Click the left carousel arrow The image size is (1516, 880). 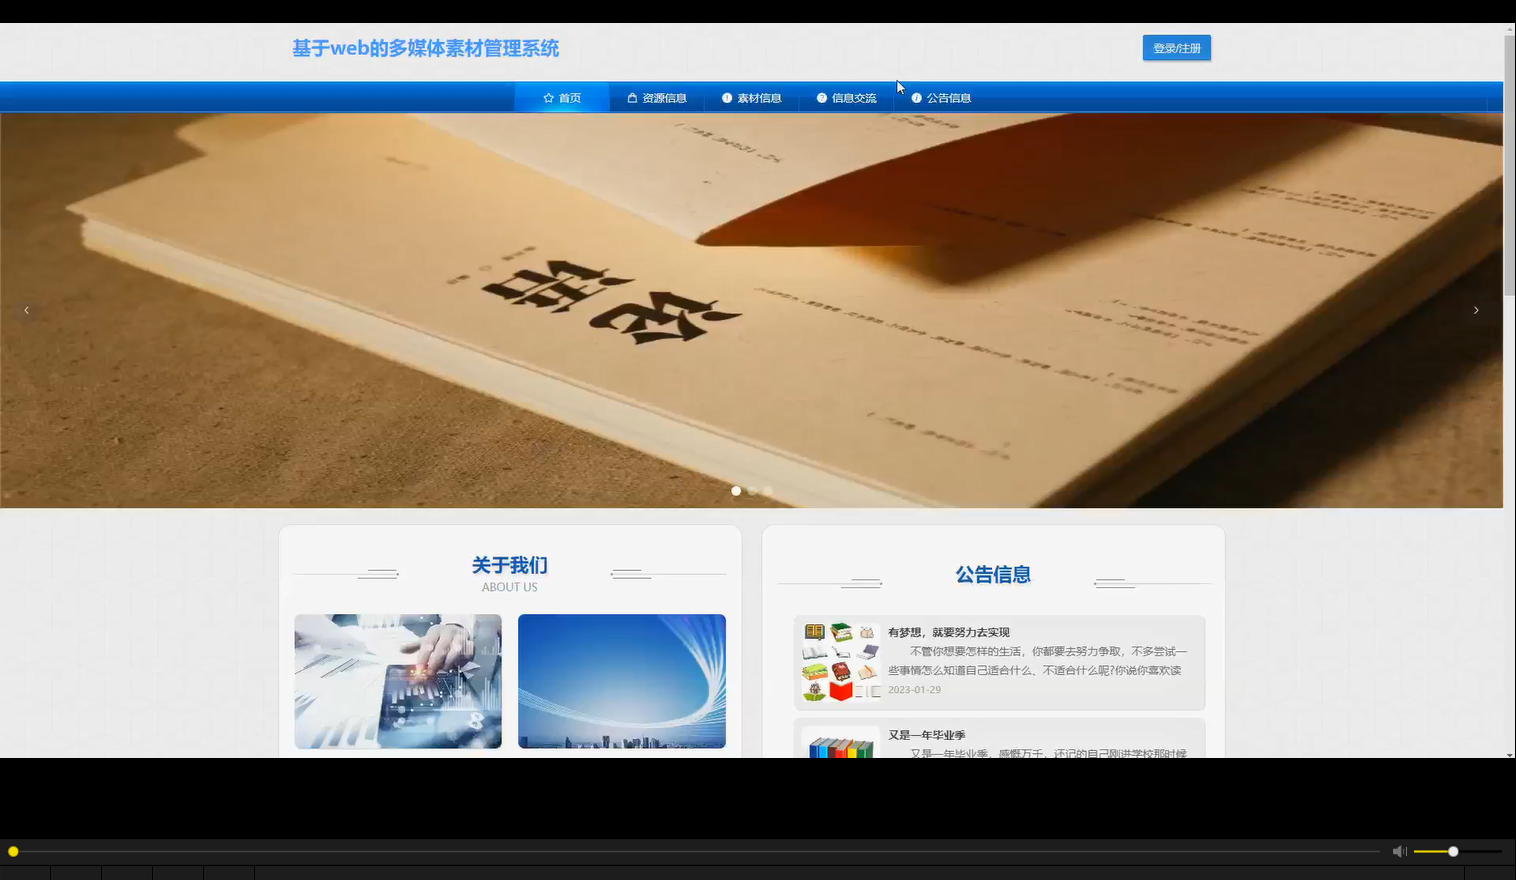pyautogui.click(x=26, y=310)
